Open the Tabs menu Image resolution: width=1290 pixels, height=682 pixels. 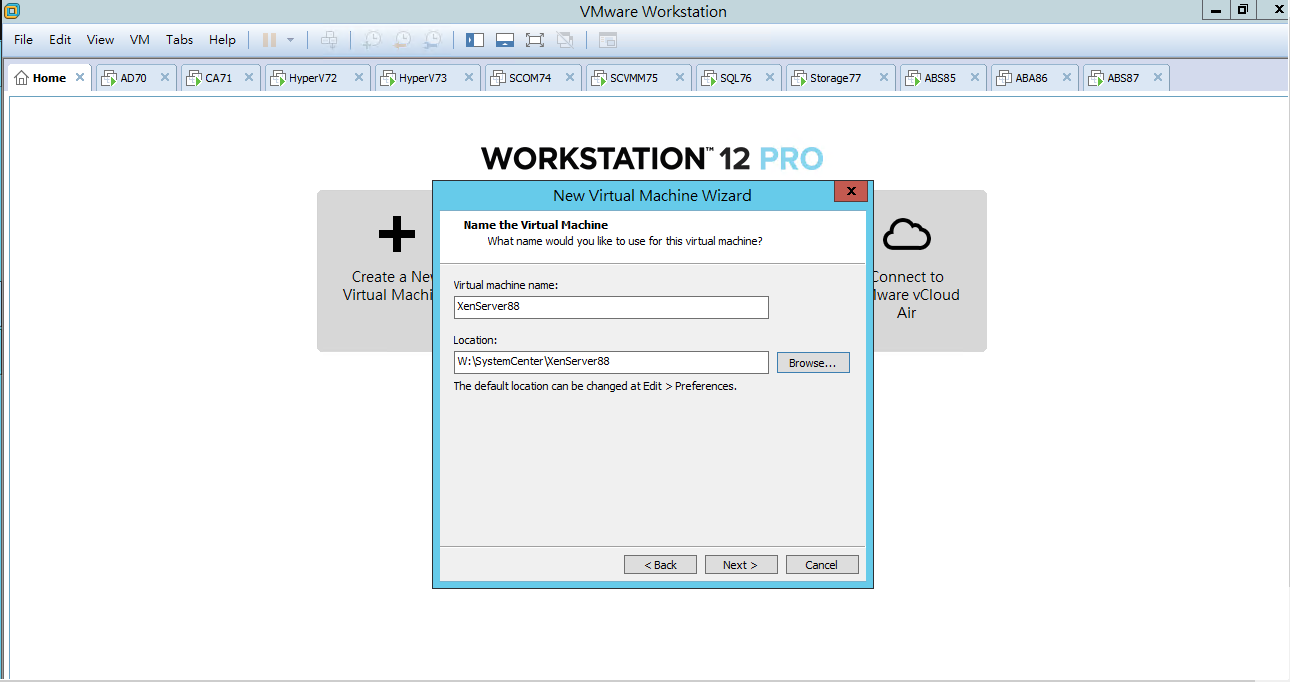point(180,40)
